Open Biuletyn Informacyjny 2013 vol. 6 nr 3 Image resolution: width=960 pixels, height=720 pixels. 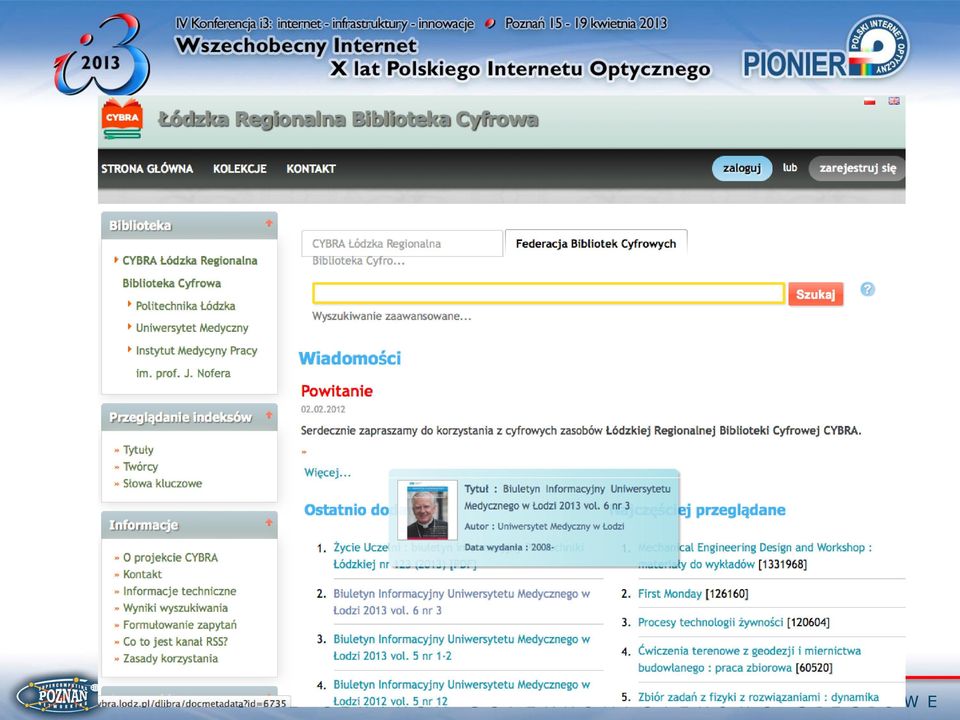[x=462, y=602]
